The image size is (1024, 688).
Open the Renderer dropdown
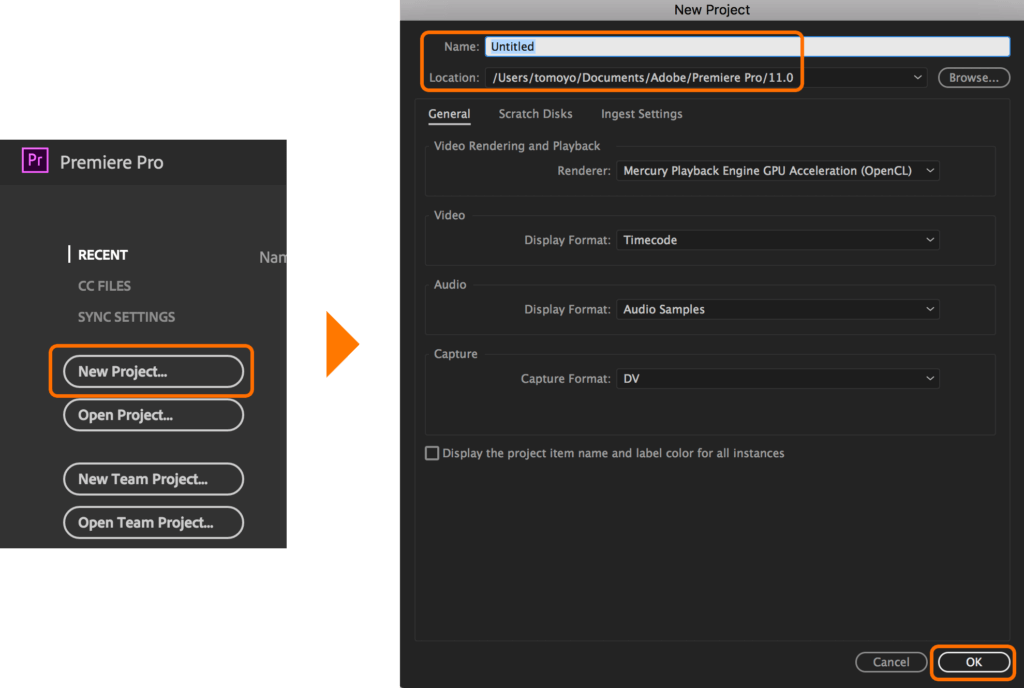778,171
